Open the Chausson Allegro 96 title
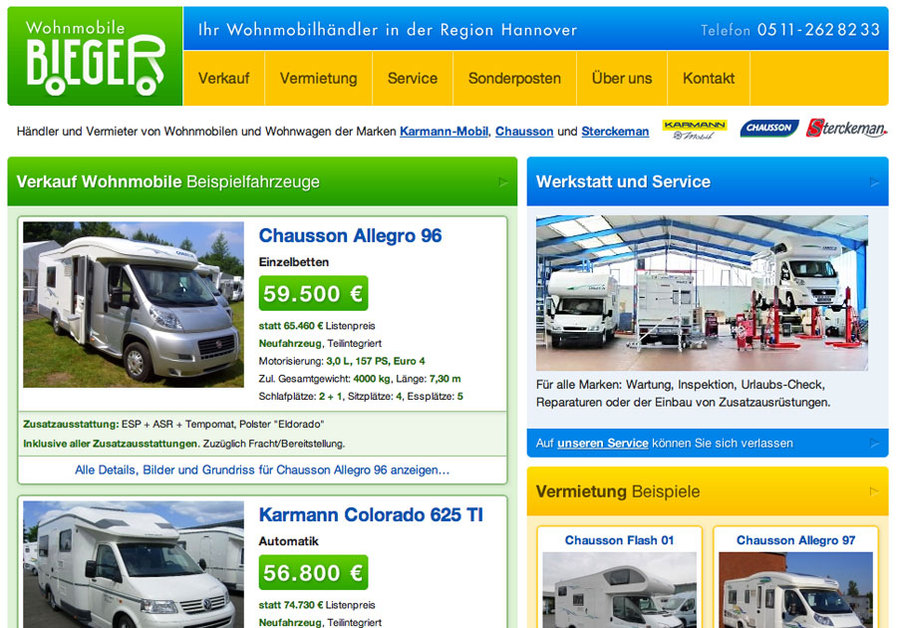This screenshot has height=628, width=897. point(350,236)
